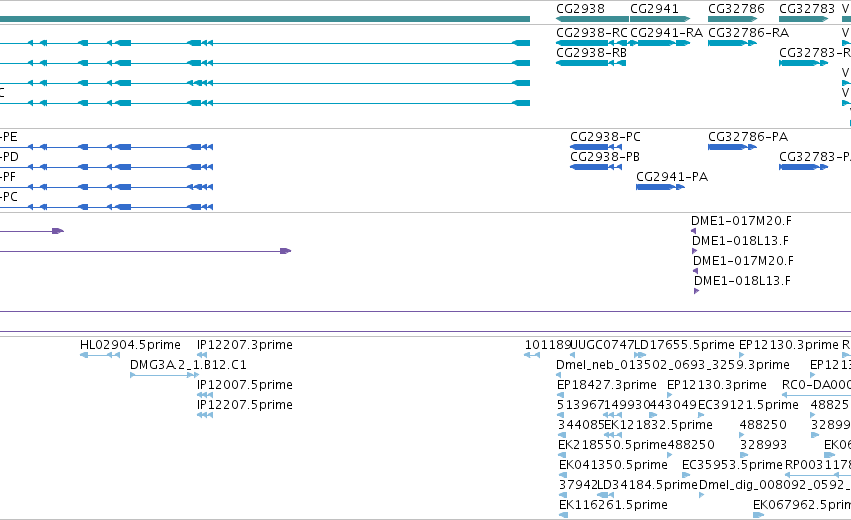Screen dimensions: 851x520
Task: Click the EK116261.5prime EST label
Action: pyautogui.click(x=613, y=505)
